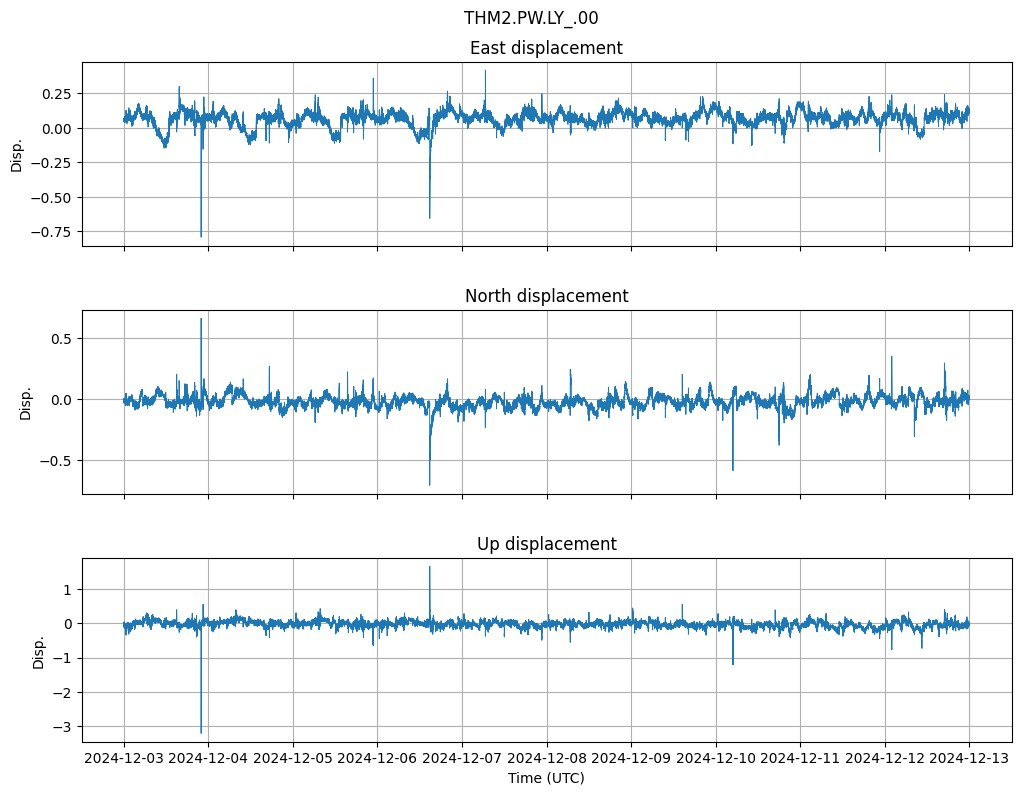Screen dimensions: 1021x795
Task: Select the 2024-12-13 date tick label
Action: [x=969, y=759]
